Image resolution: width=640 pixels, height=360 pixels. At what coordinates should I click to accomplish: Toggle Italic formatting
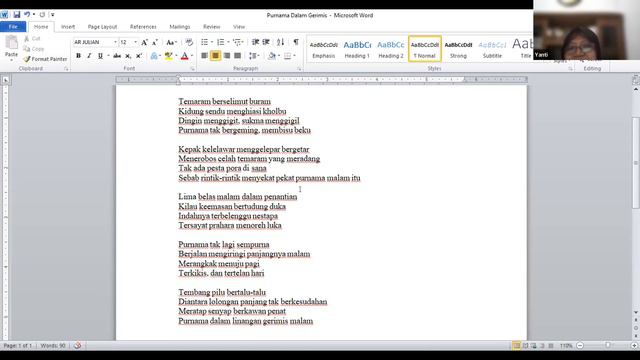click(89, 56)
